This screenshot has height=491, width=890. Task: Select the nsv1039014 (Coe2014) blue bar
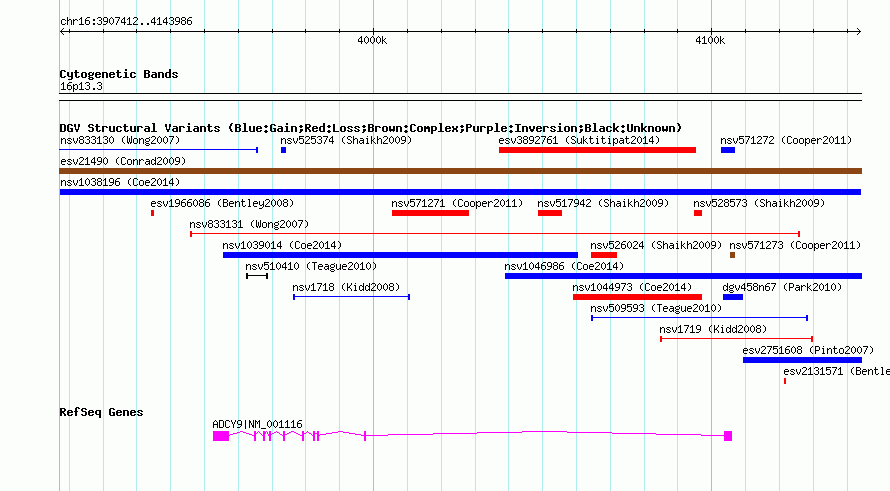[x=400, y=255]
